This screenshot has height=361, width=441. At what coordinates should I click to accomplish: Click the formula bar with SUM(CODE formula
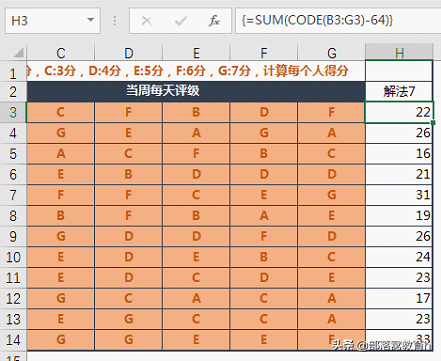coord(338,21)
